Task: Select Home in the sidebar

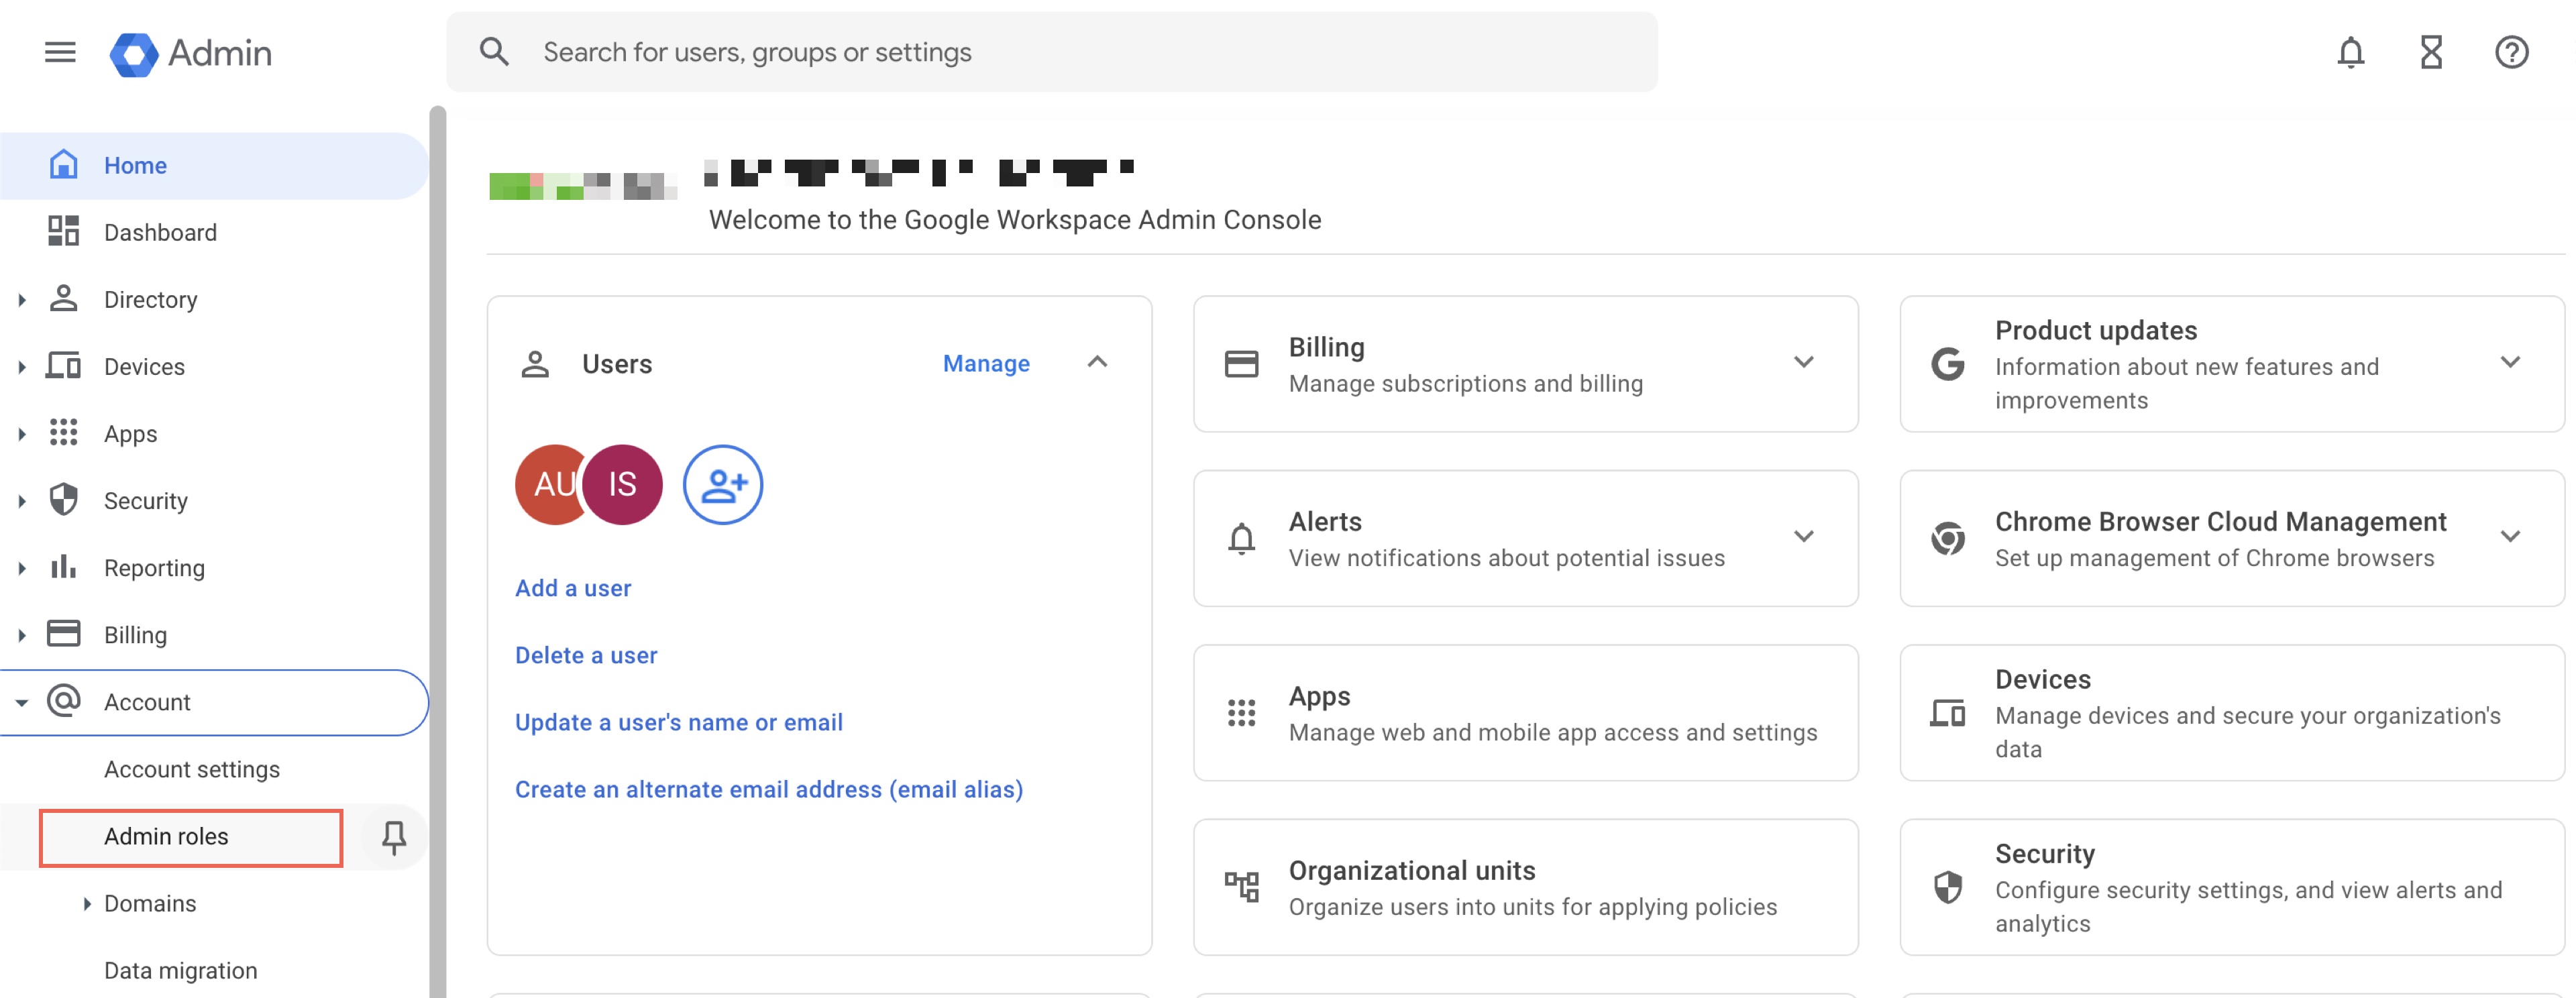Action: [x=214, y=165]
